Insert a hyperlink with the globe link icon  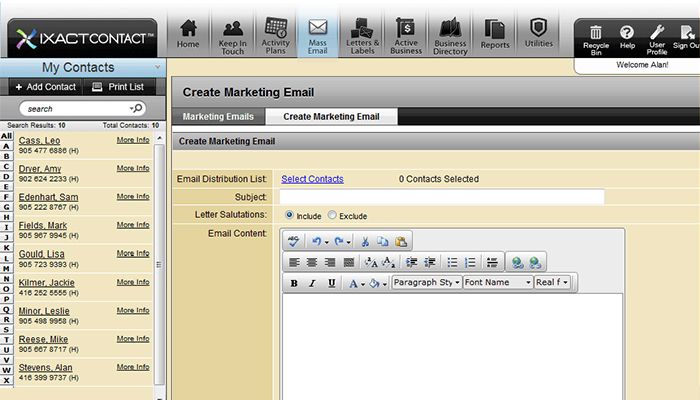(x=517, y=262)
